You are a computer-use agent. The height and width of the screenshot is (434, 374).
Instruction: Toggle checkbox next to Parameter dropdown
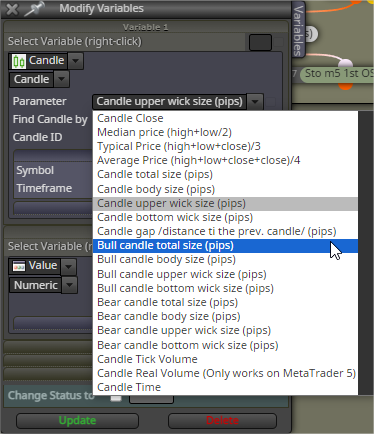(x=271, y=102)
